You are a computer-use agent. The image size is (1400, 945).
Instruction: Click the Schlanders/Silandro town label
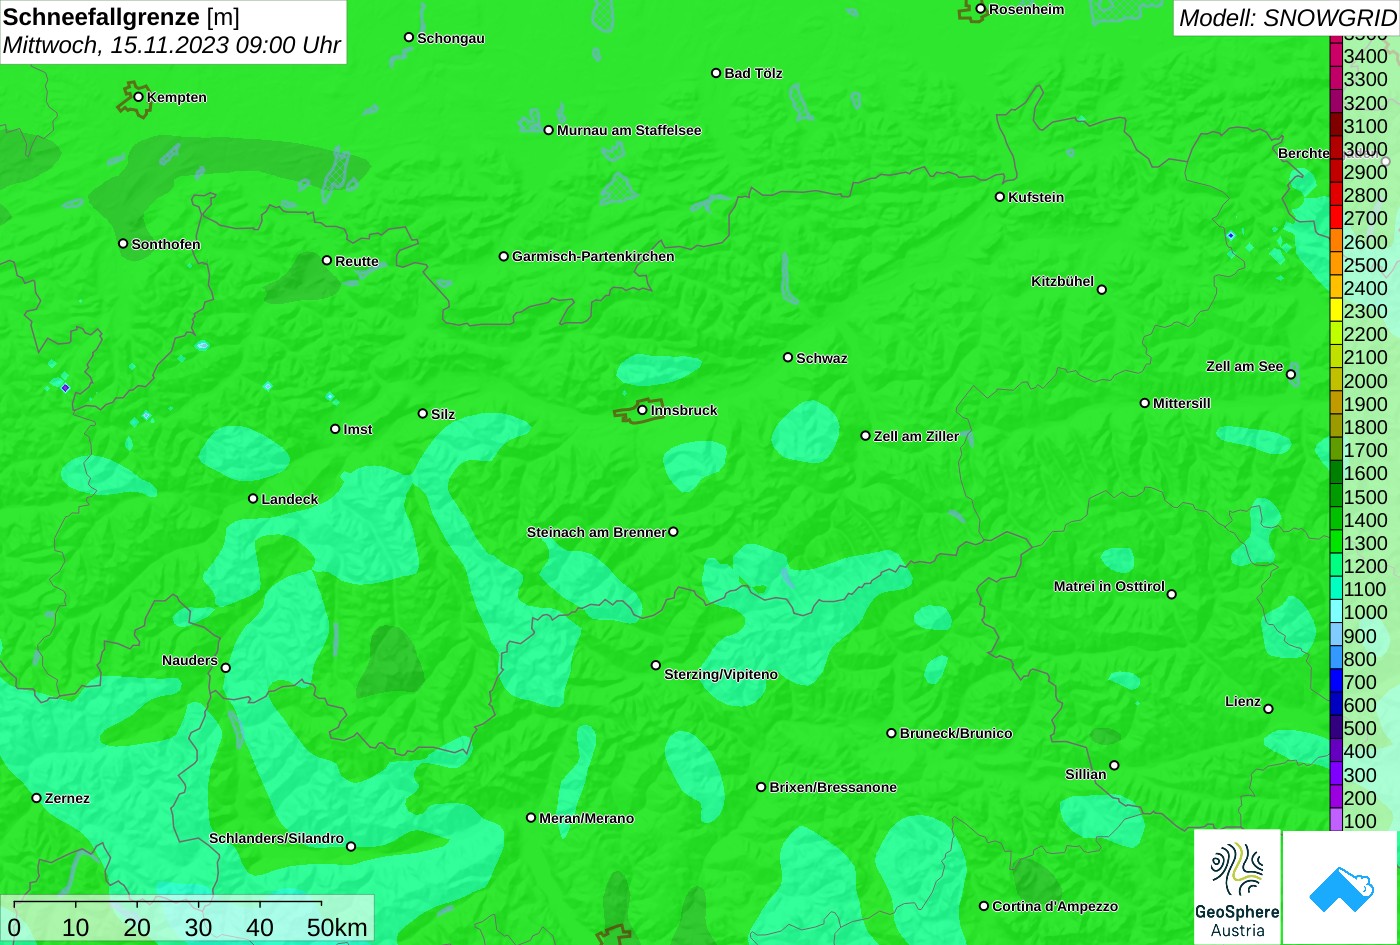pos(276,838)
